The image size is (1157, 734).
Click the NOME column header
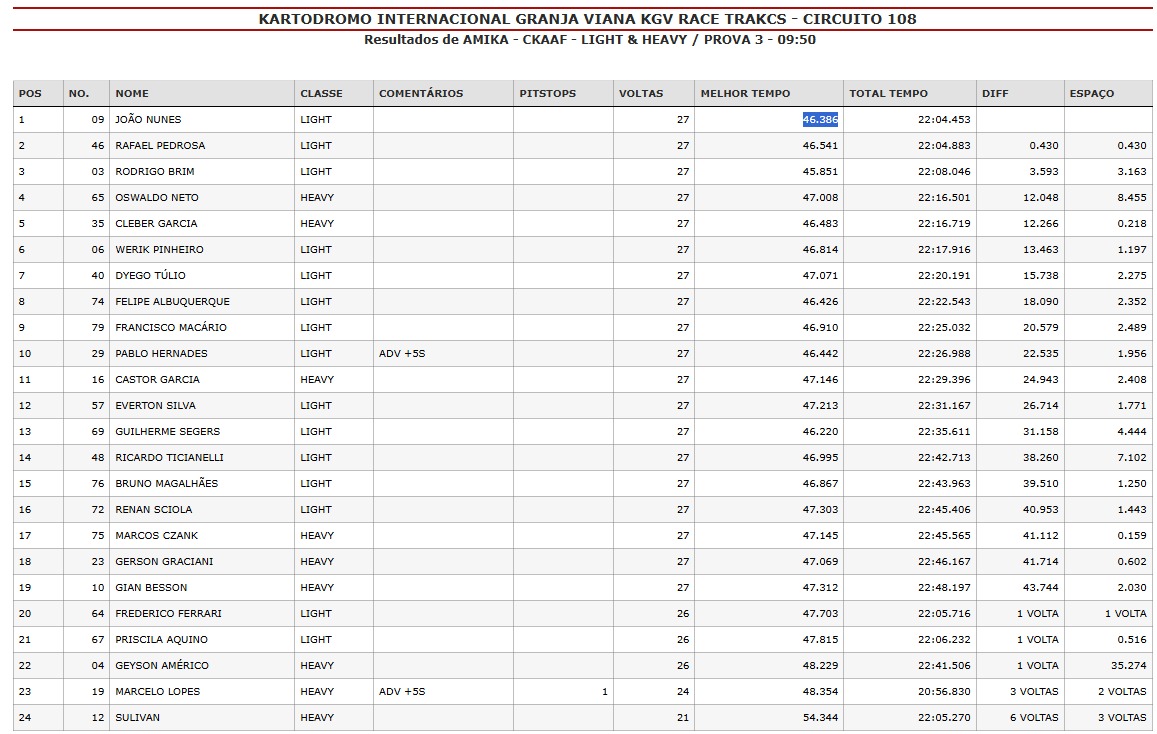point(201,94)
